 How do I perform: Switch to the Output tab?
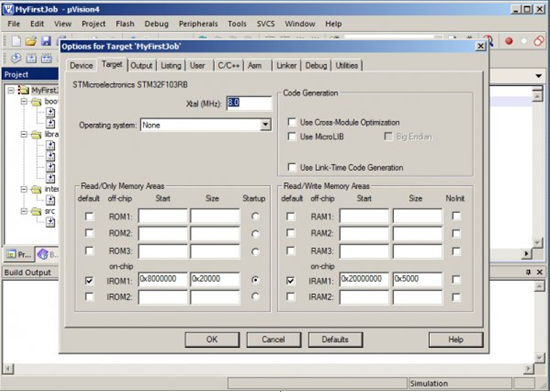tap(141, 66)
